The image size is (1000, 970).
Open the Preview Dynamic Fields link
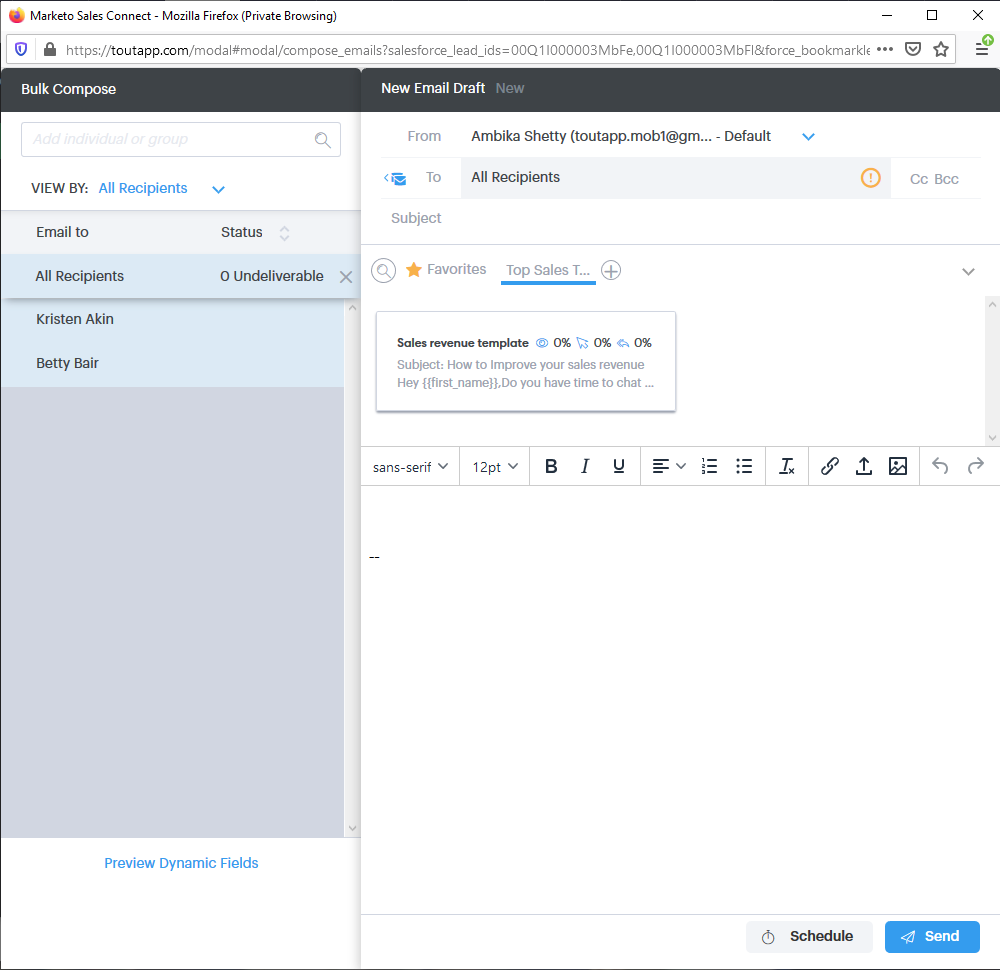click(x=181, y=863)
